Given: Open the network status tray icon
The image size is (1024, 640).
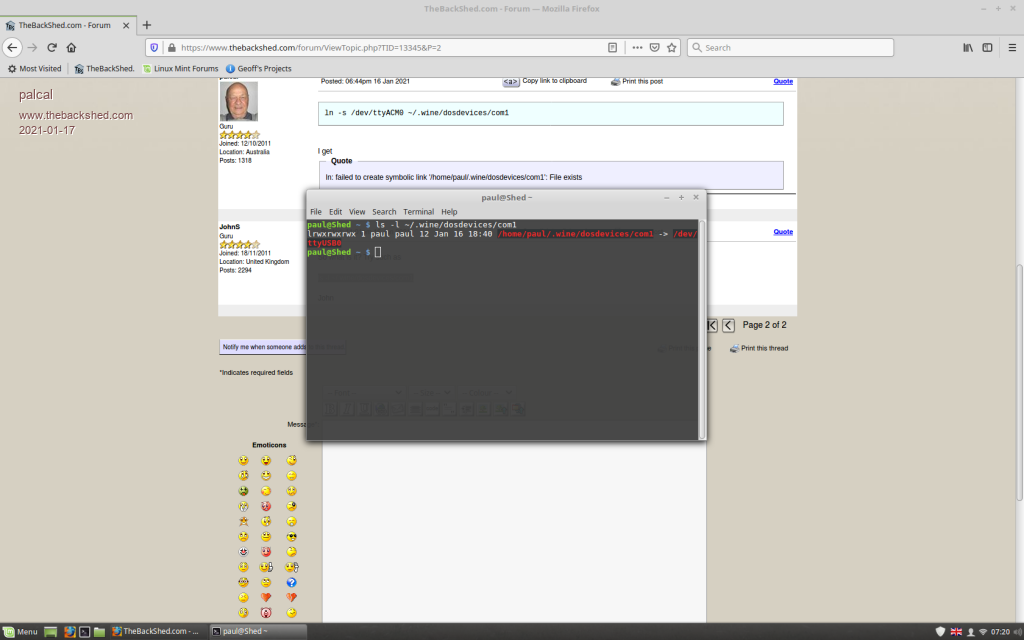Looking at the screenshot, I should (x=982, y=631).
